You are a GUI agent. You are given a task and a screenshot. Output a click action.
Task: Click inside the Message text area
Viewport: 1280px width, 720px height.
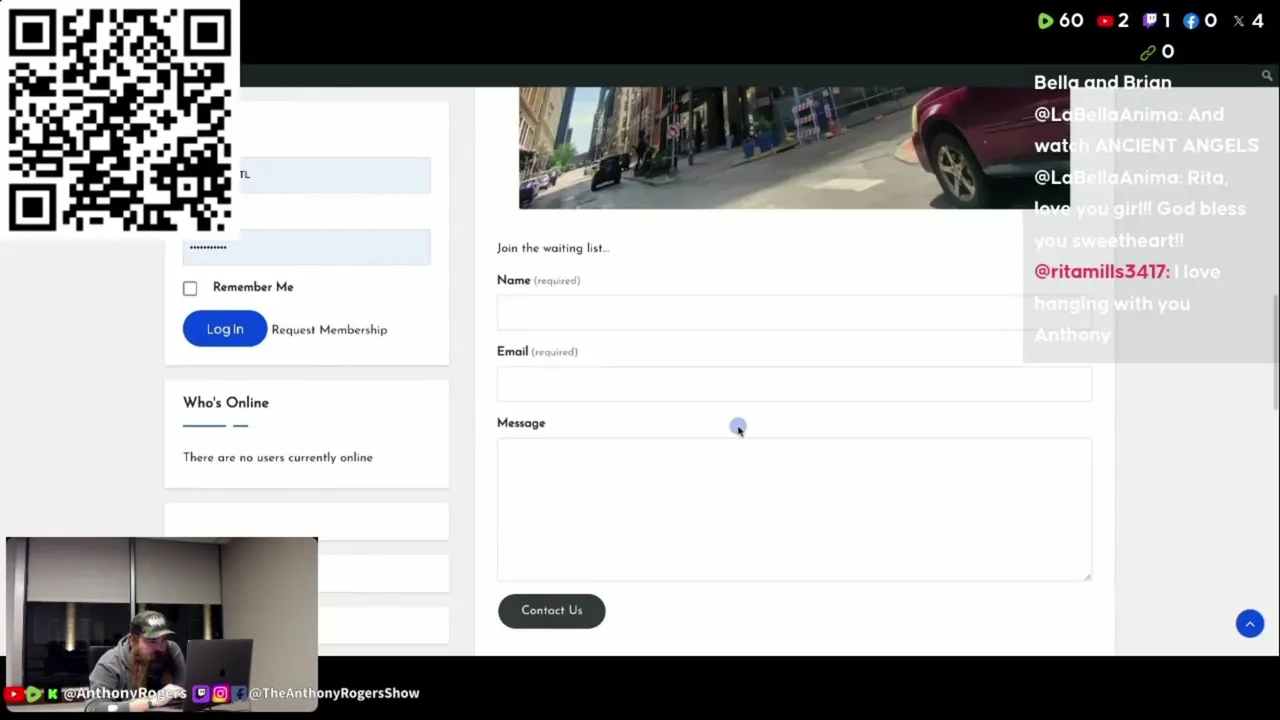coord(794,509)
